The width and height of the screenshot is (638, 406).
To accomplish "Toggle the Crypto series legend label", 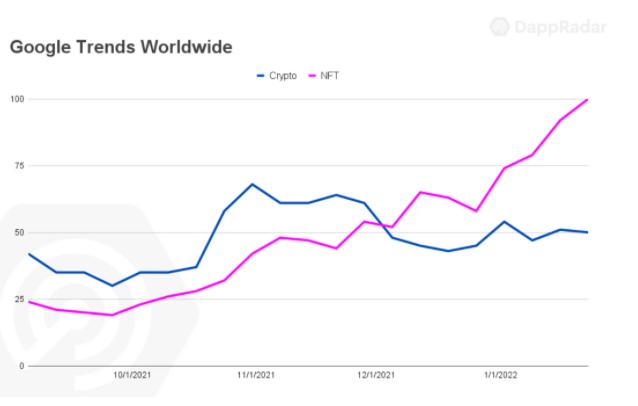I will (284, 76).
